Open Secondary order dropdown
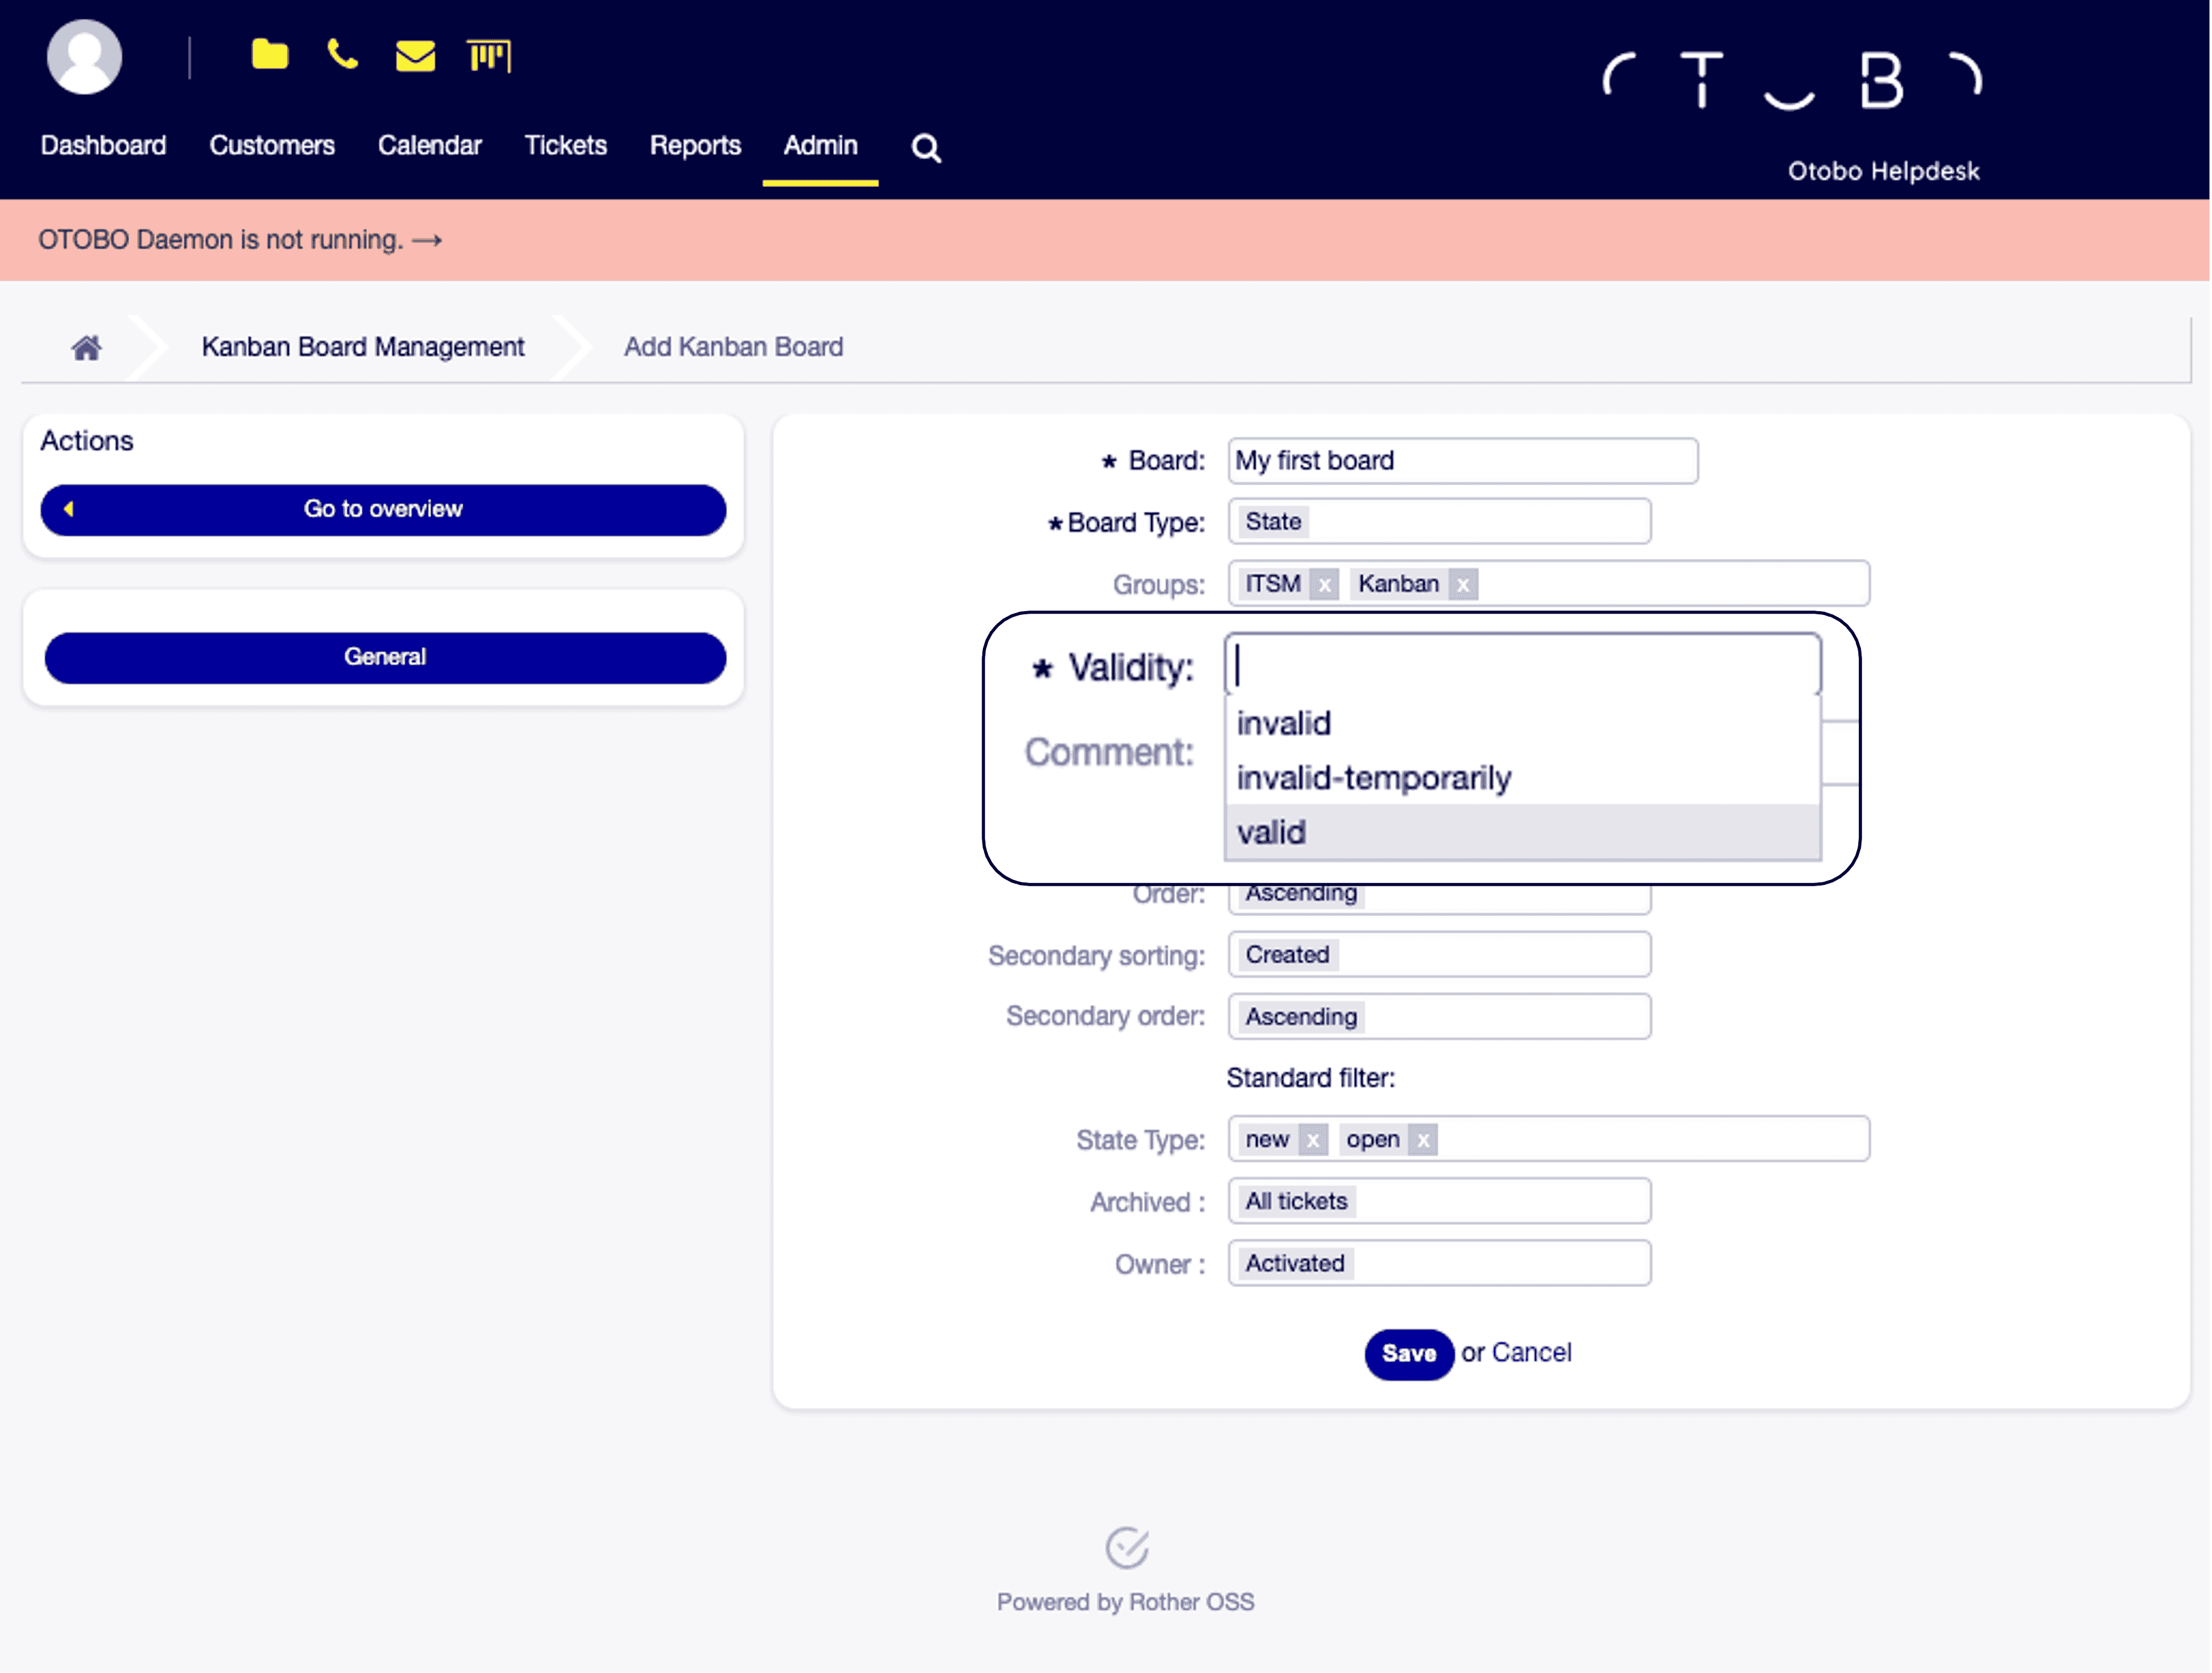This screenshot has height=1673, width=2212. (x=1439, y=1017)
